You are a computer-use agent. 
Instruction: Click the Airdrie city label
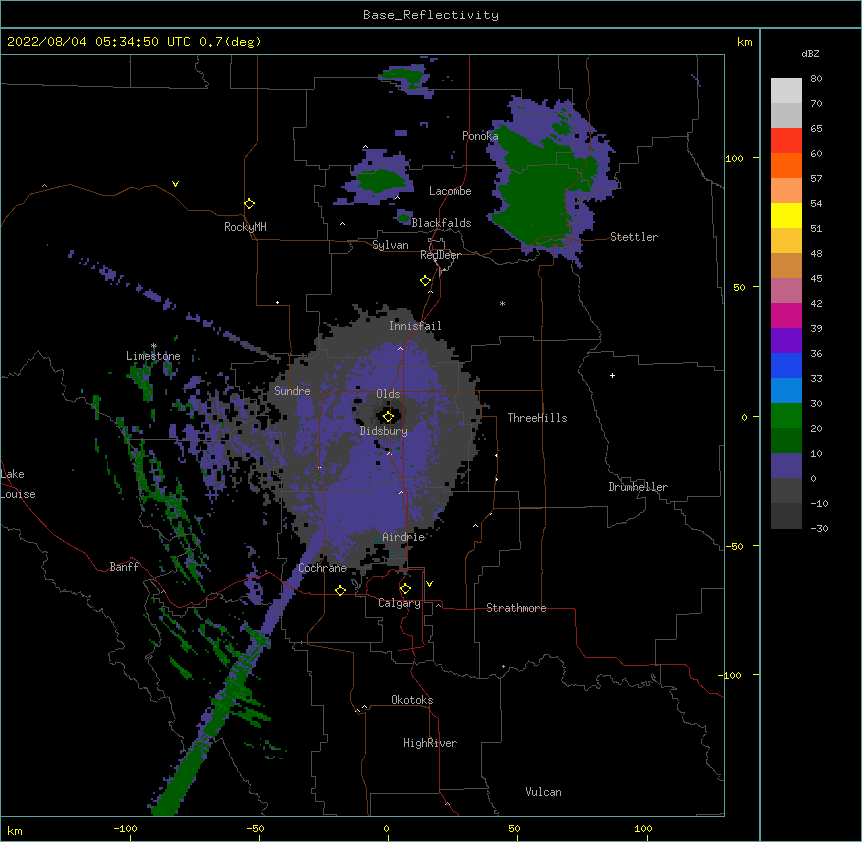coord(404,537)
